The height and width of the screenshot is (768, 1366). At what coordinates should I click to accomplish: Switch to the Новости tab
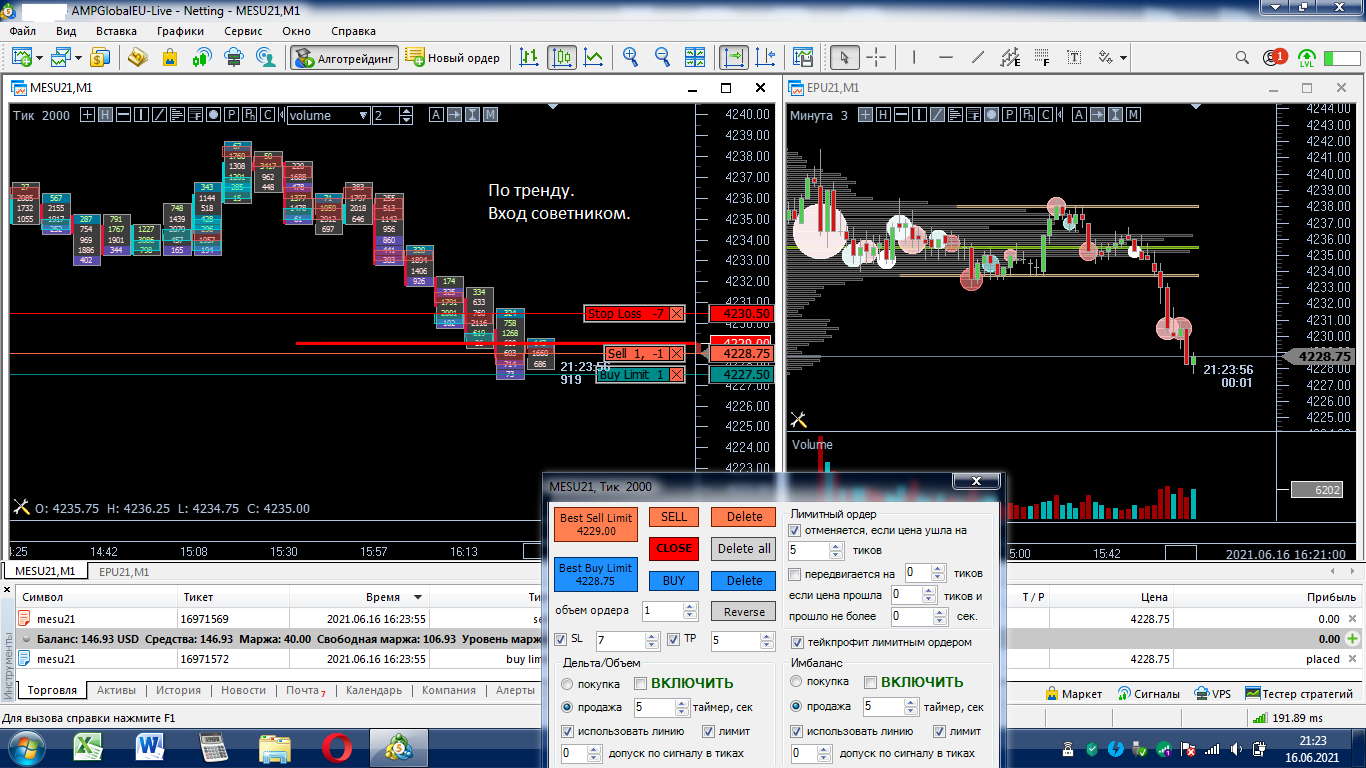(x=244, y=690)
